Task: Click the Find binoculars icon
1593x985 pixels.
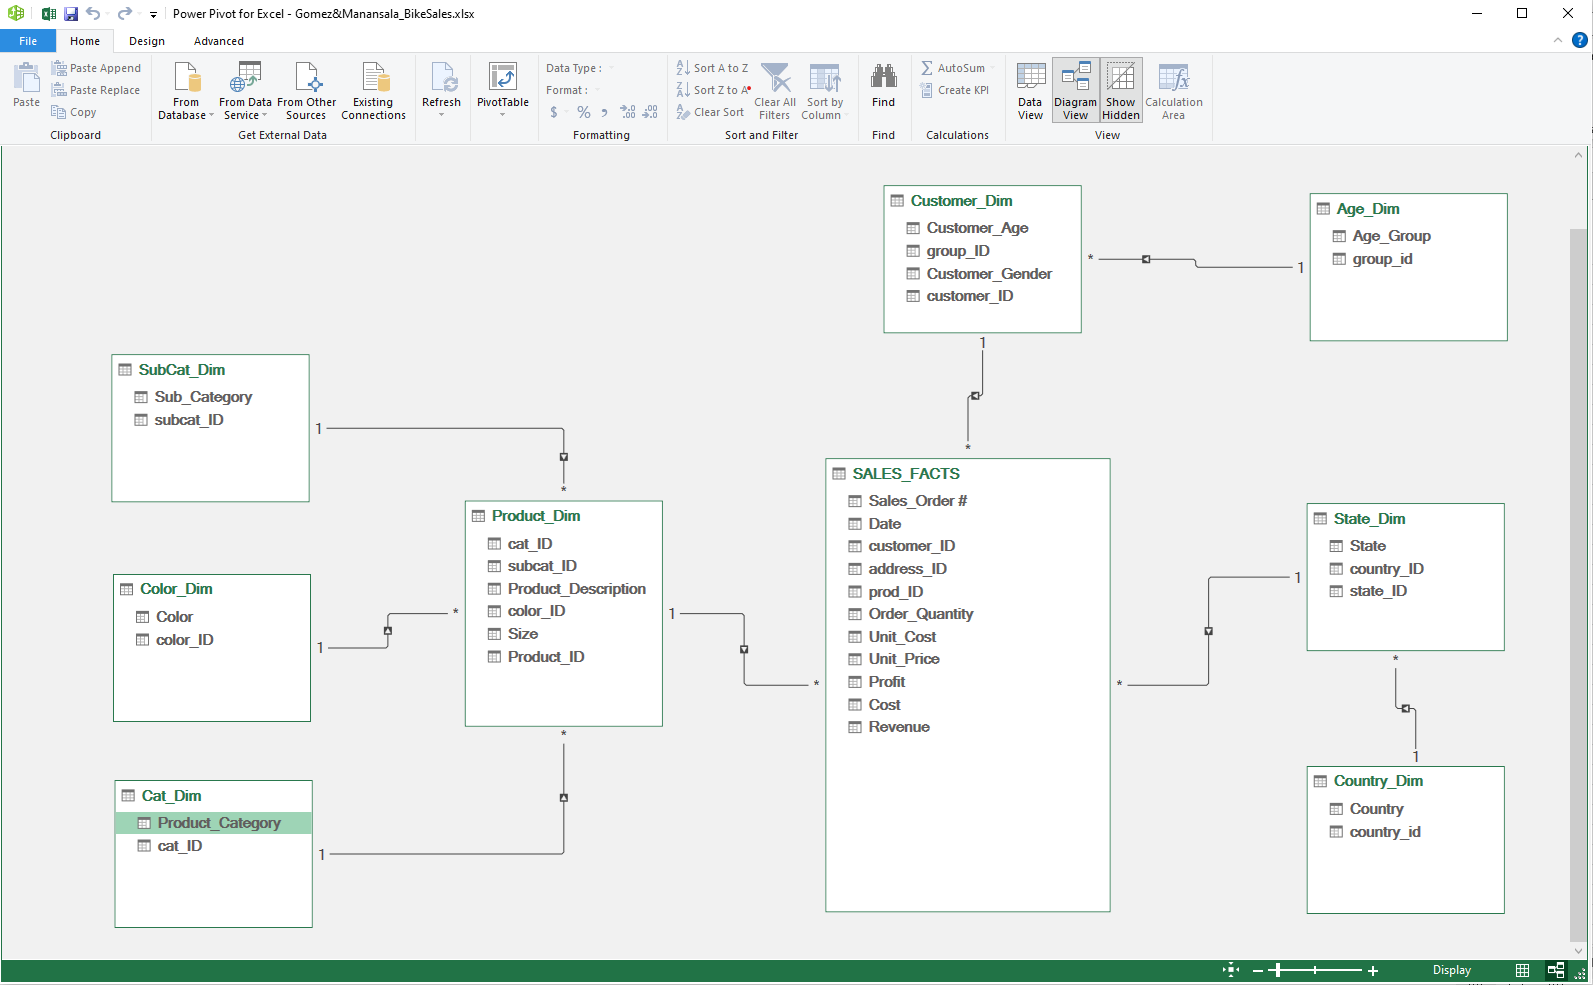Action: coord(883,78)
